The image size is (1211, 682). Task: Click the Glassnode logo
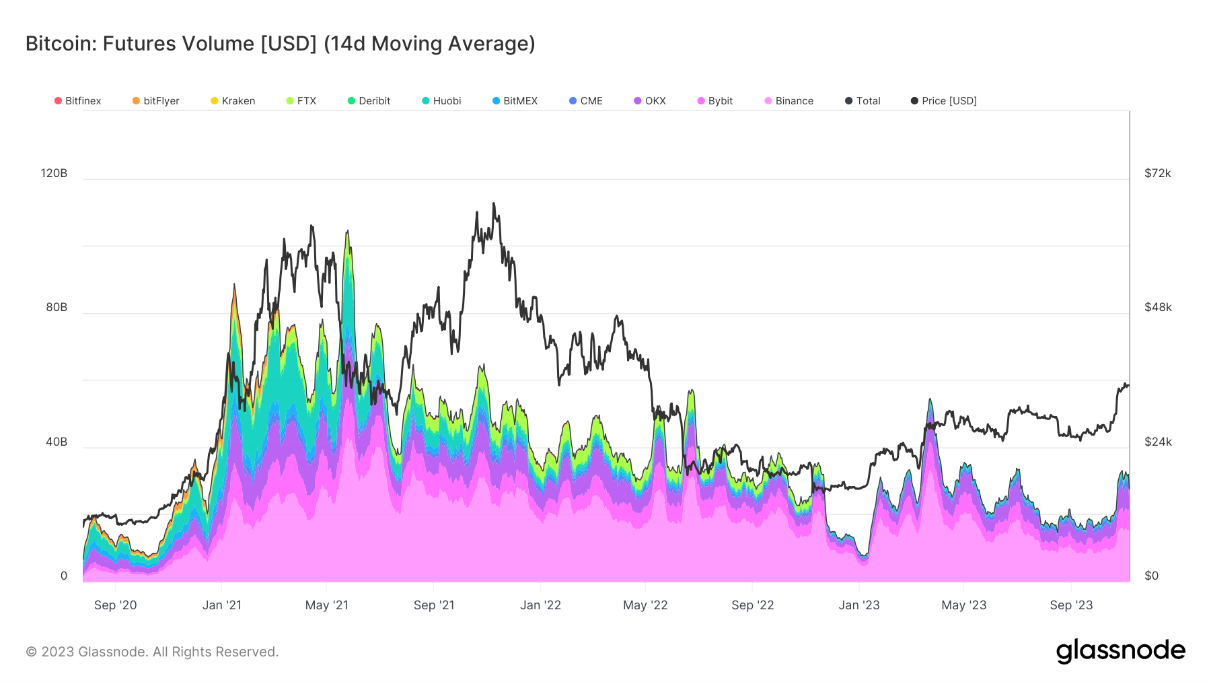(x=1120, y=649)
